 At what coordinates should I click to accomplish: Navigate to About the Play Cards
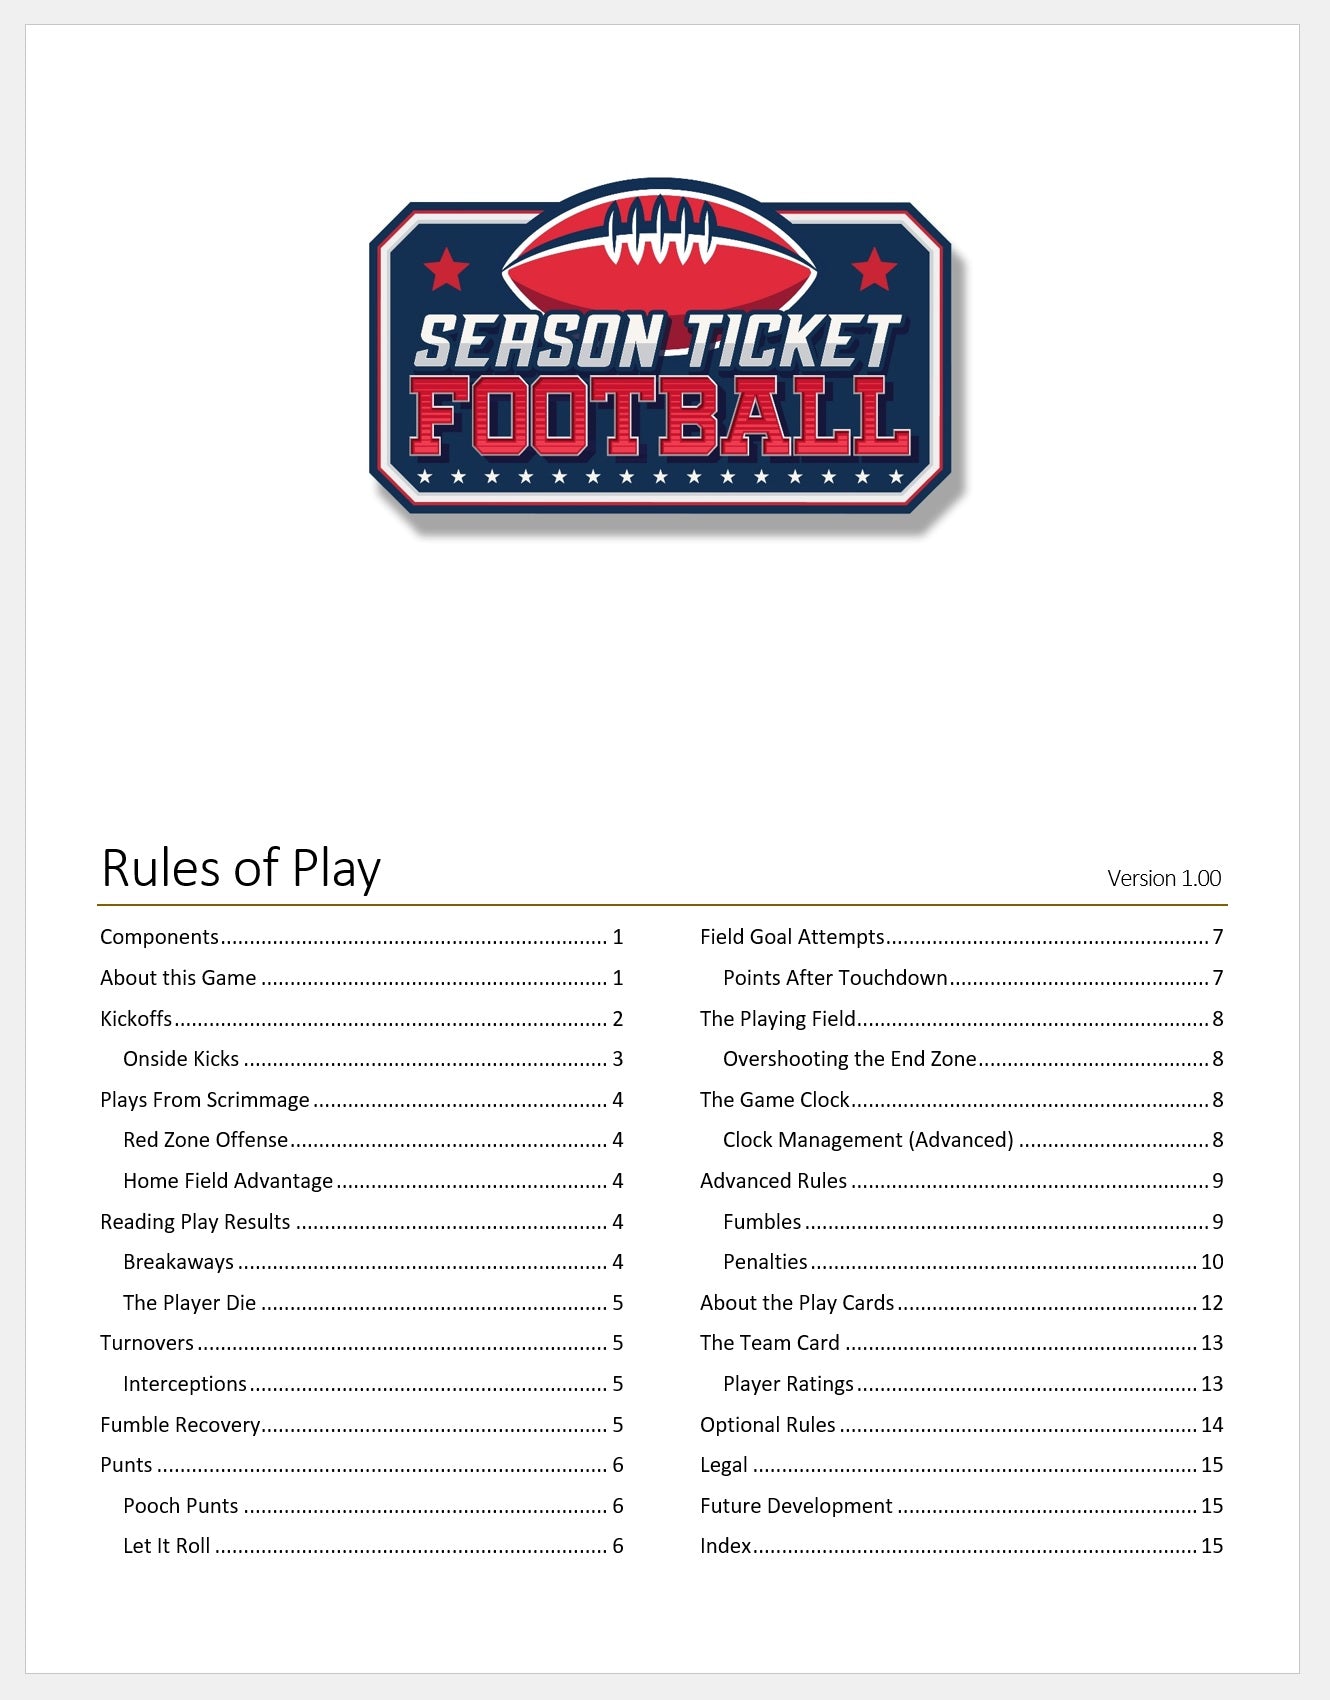pyautogui.click(x=797, y=1303)
